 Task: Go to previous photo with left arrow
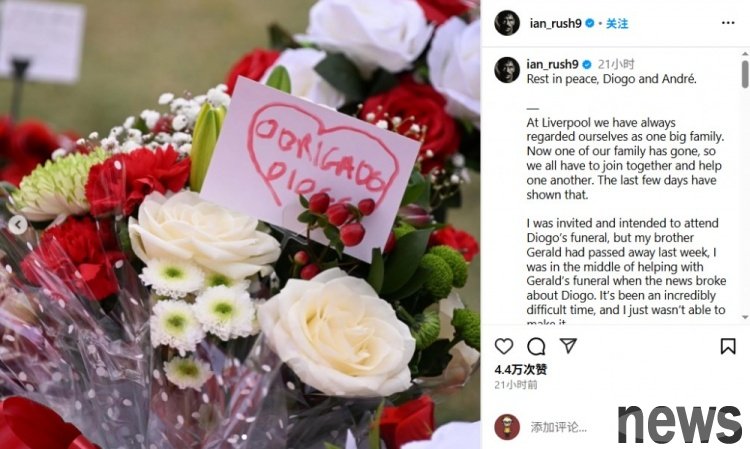18,225
